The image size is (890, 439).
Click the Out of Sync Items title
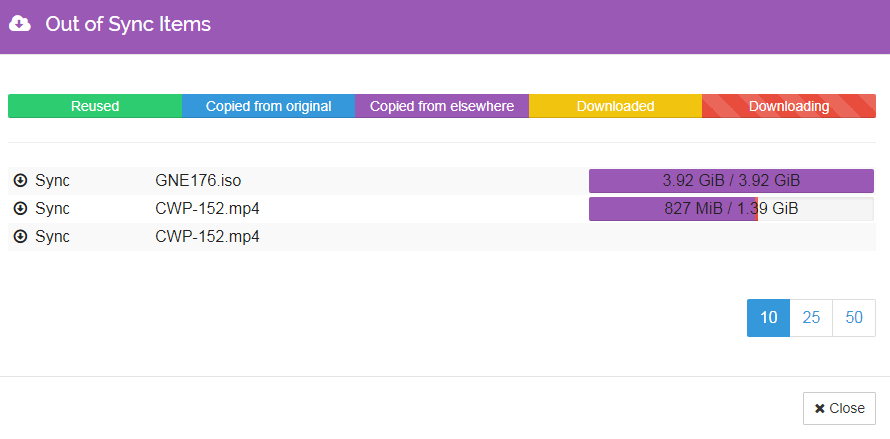[128, 24]
